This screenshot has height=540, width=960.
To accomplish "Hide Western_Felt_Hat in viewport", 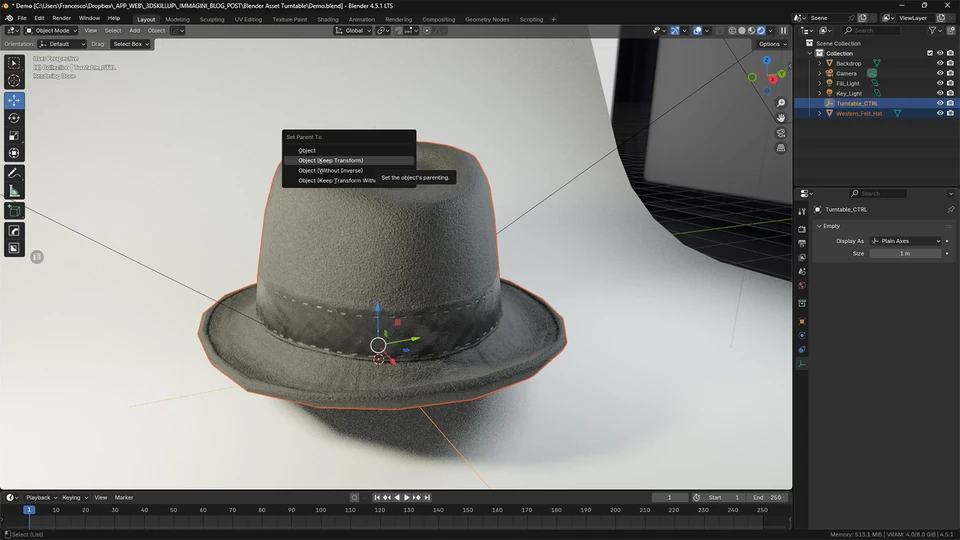I will [940, 113].
